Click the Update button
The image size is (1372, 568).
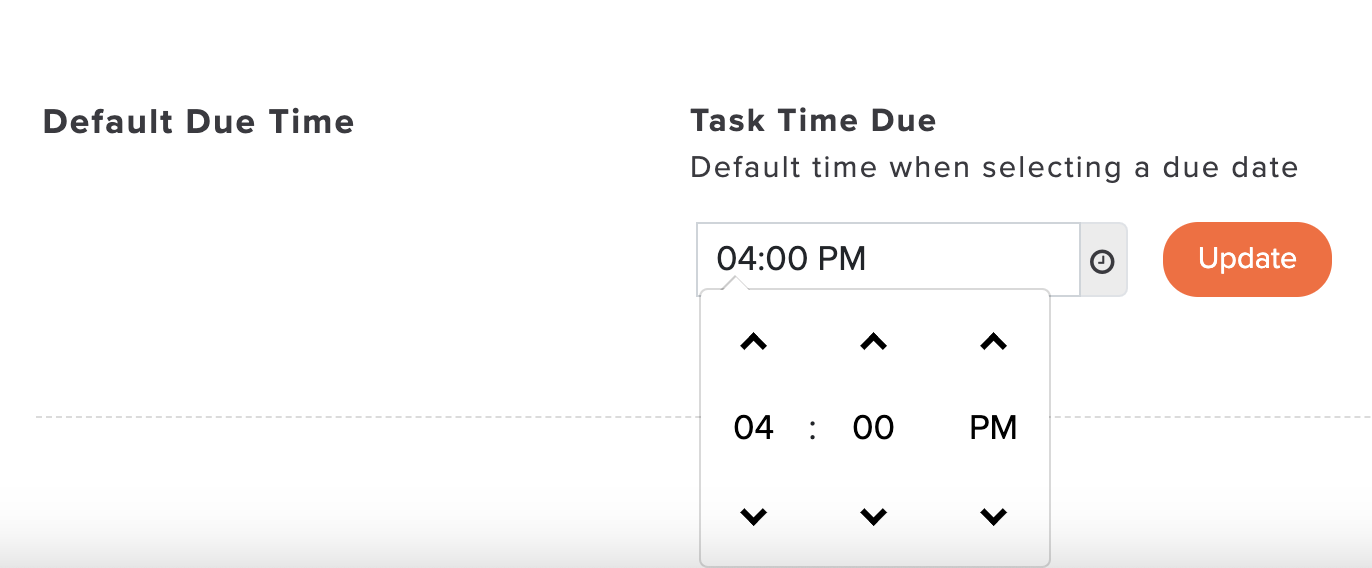pyautogui.click(x=1247, y=259)
